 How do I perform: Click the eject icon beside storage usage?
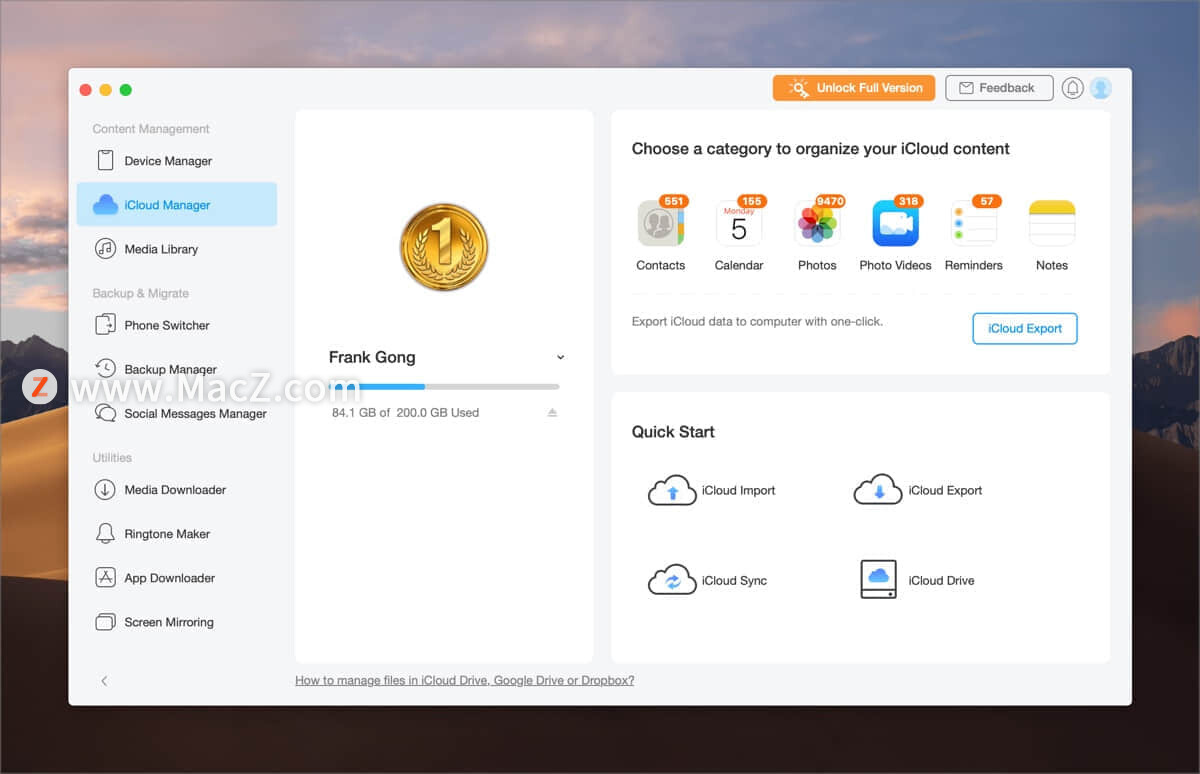point(552,413)
